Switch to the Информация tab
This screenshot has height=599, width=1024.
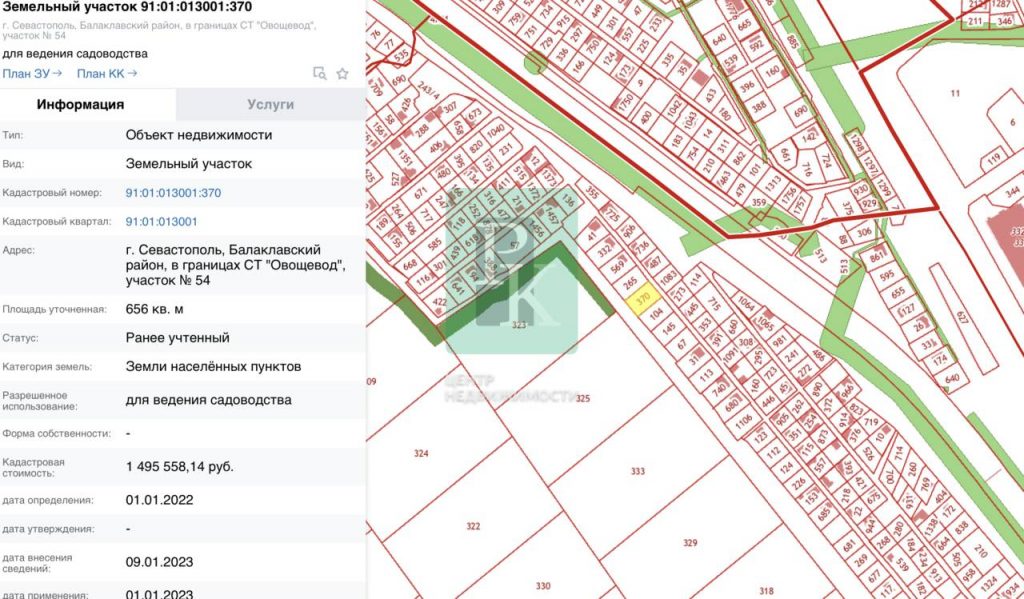coord(80,105)
